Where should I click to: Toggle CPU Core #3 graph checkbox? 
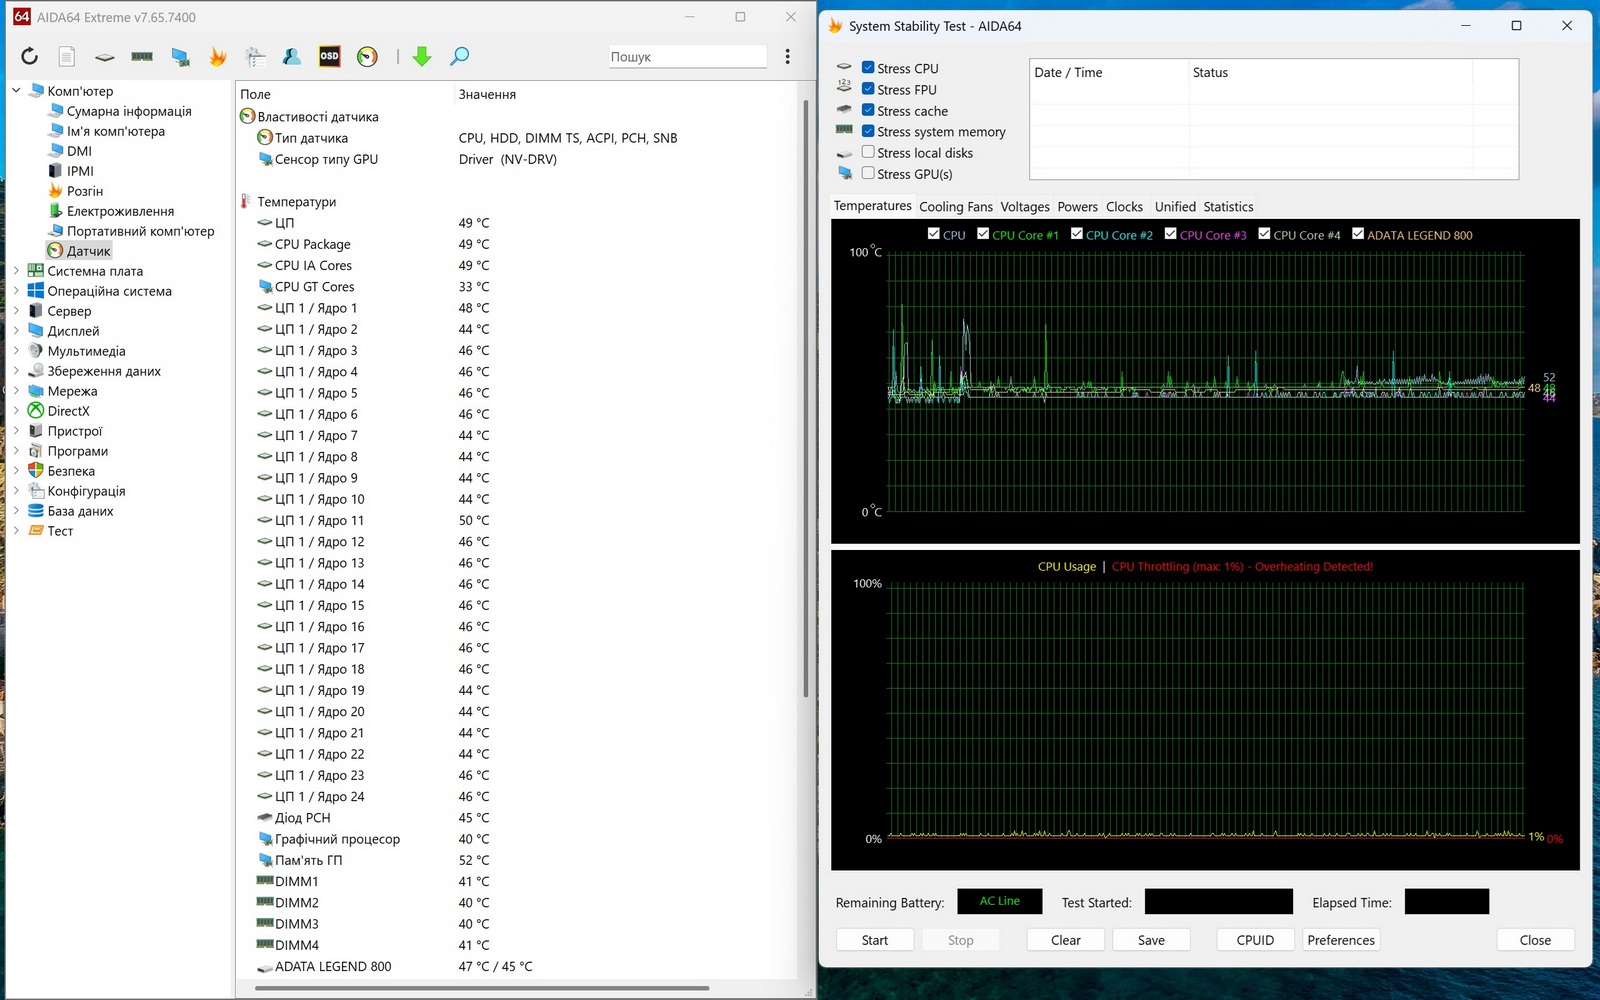[1171, 234]
